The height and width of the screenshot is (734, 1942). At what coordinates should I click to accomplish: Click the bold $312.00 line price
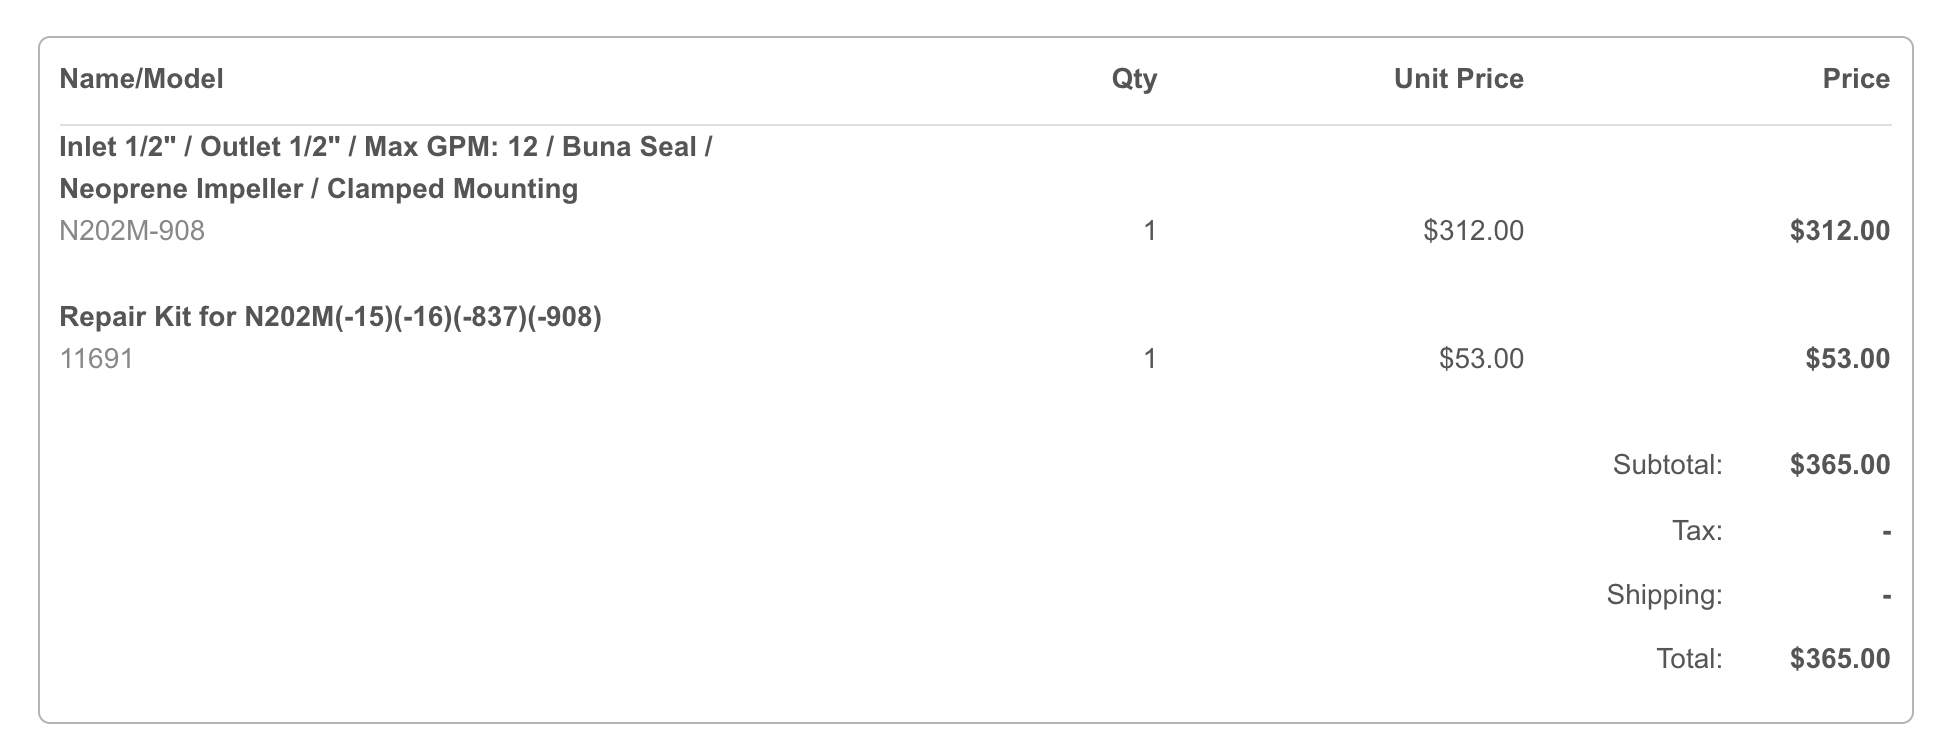tap(1840, 231)
